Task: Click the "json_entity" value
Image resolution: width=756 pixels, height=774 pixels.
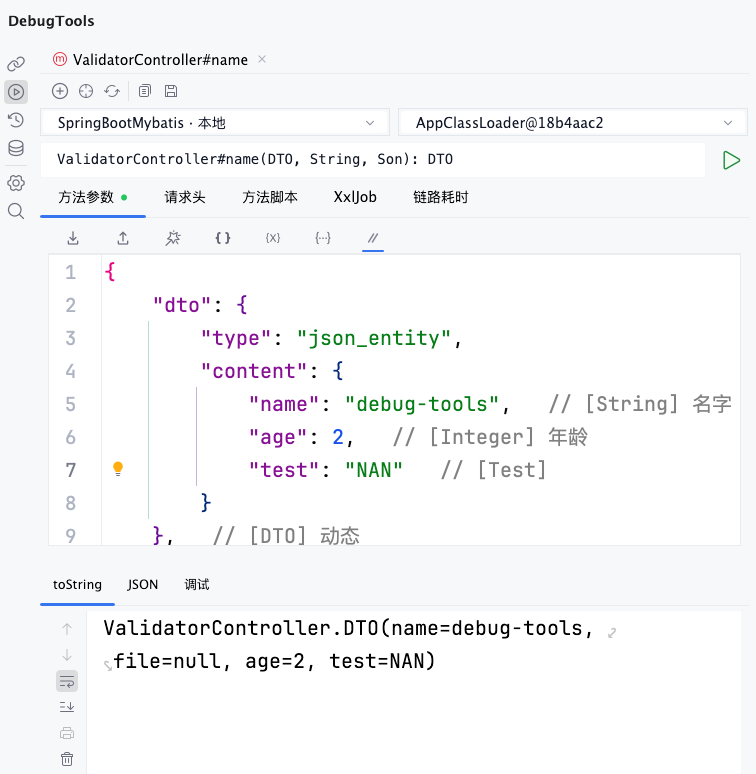Action: click(374, 339)
